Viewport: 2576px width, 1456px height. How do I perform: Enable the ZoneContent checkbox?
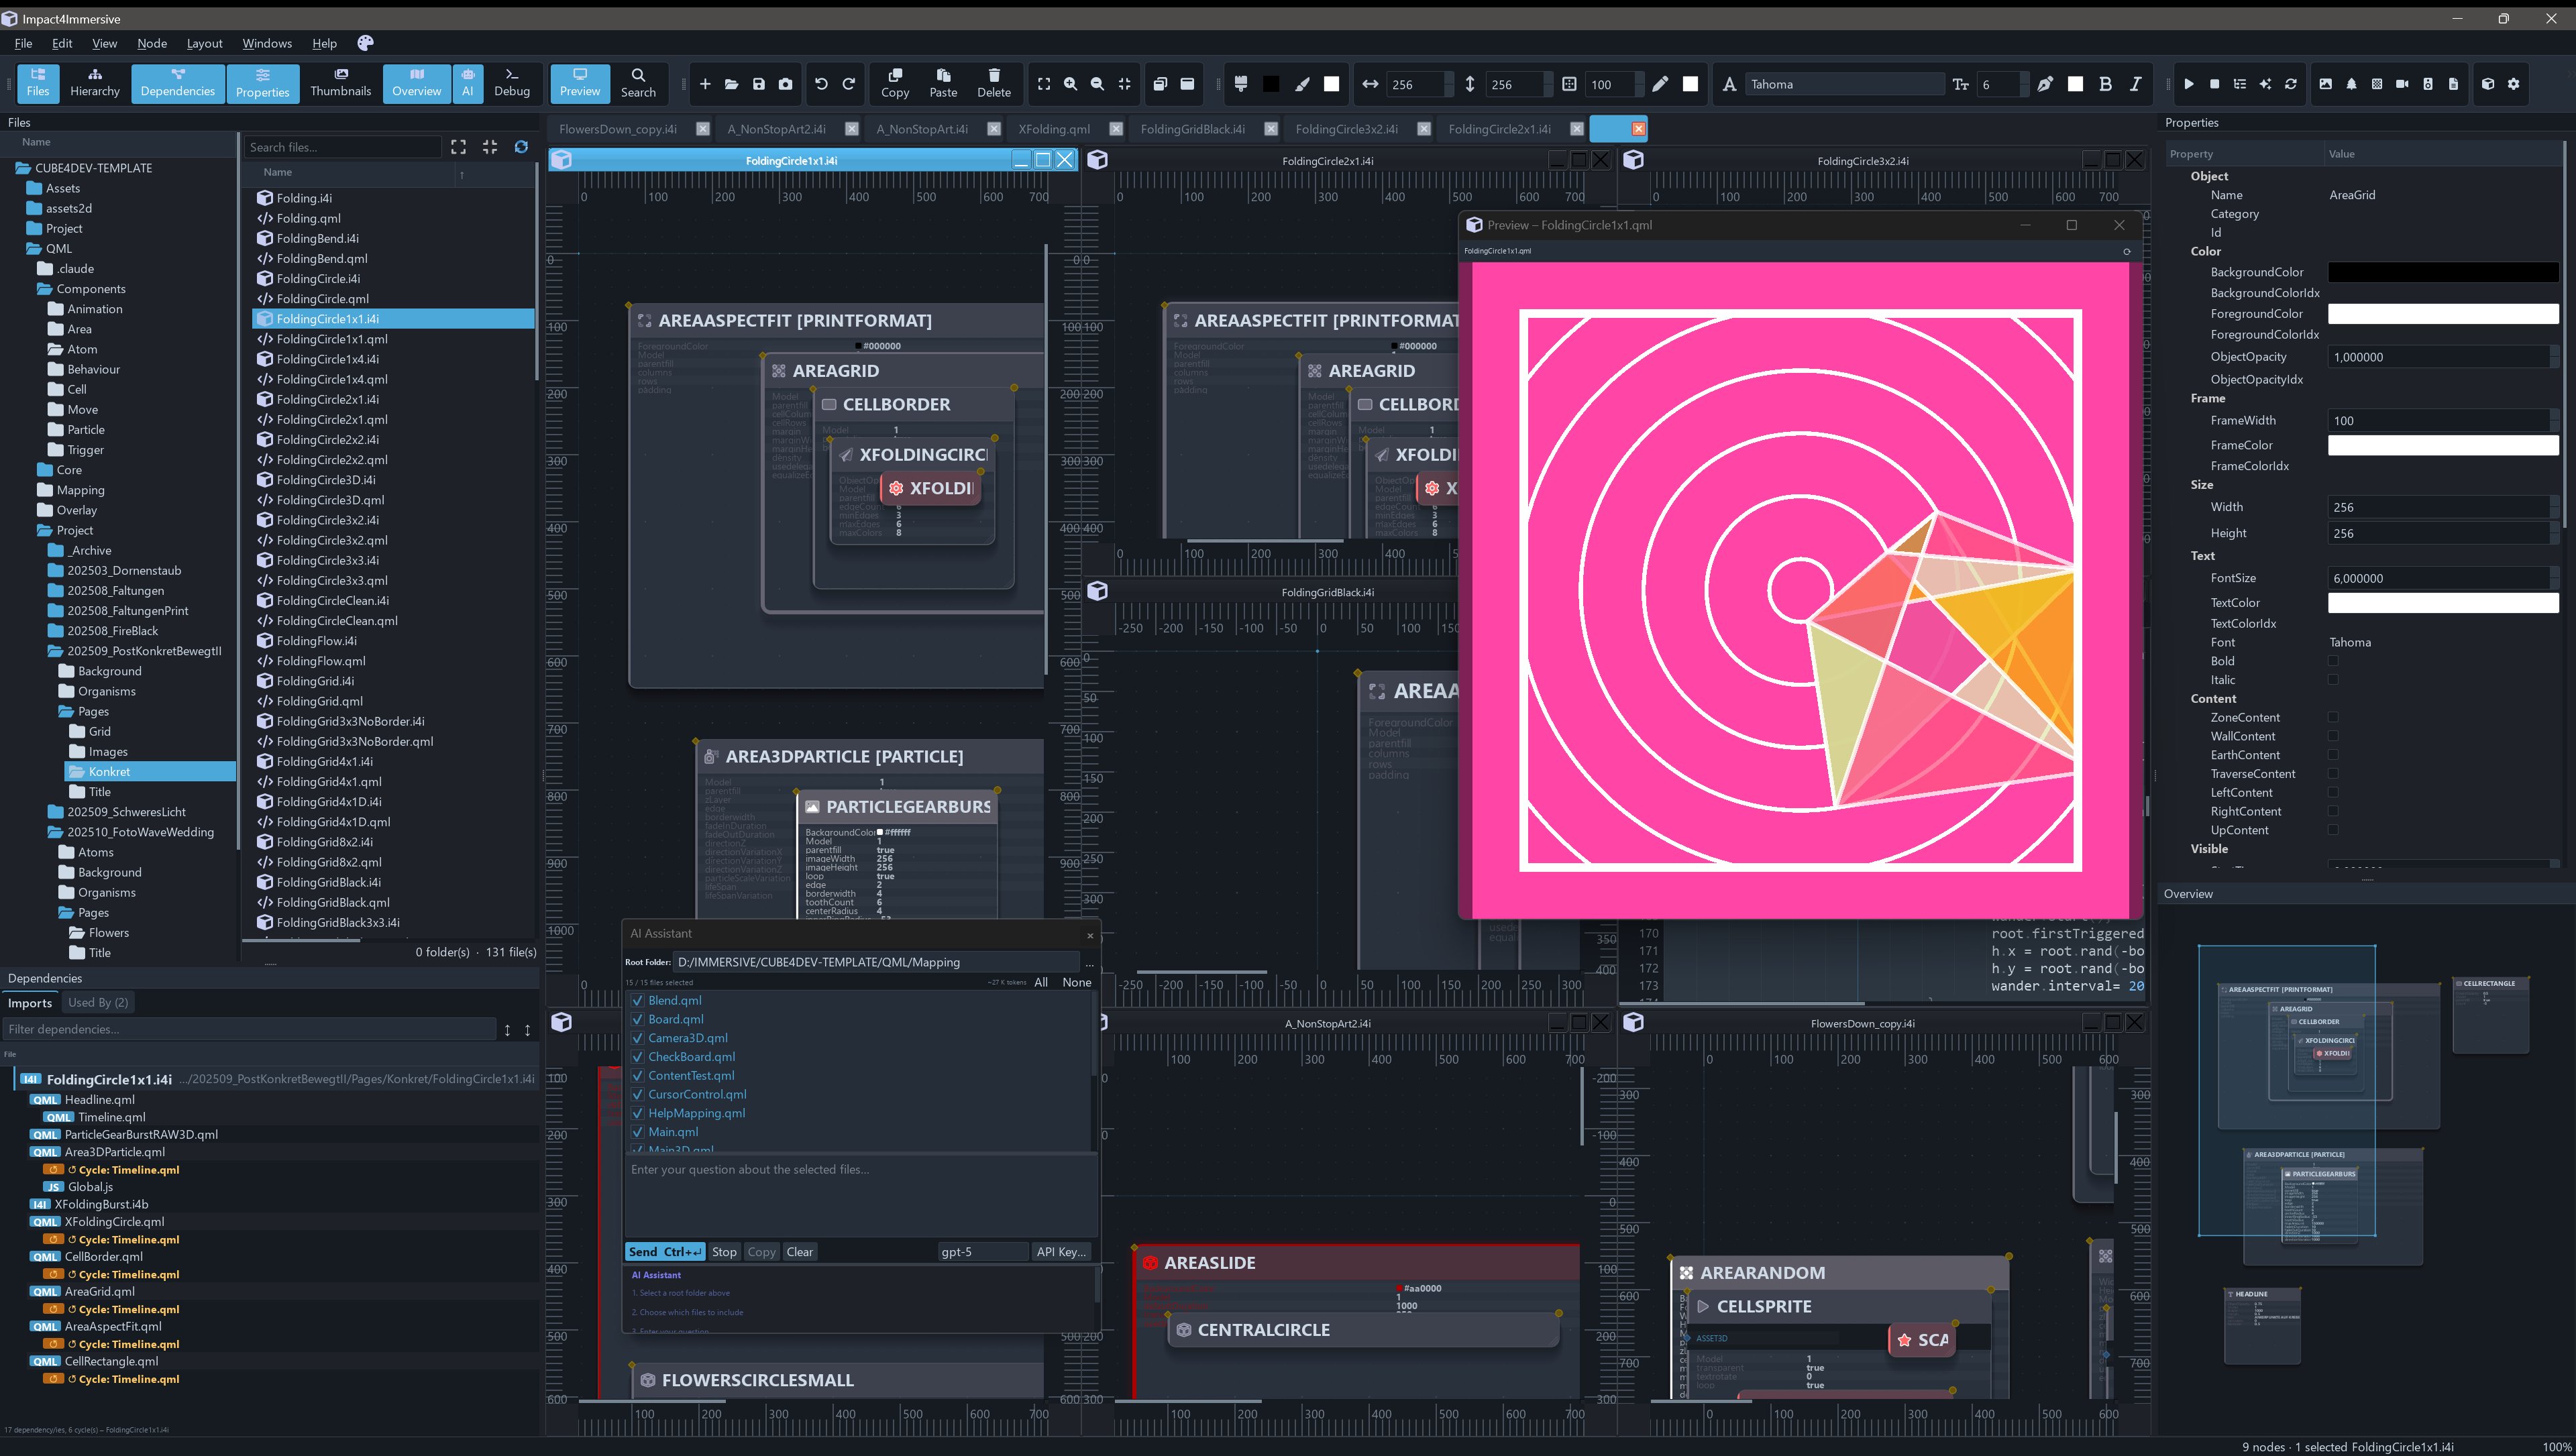2333,717
